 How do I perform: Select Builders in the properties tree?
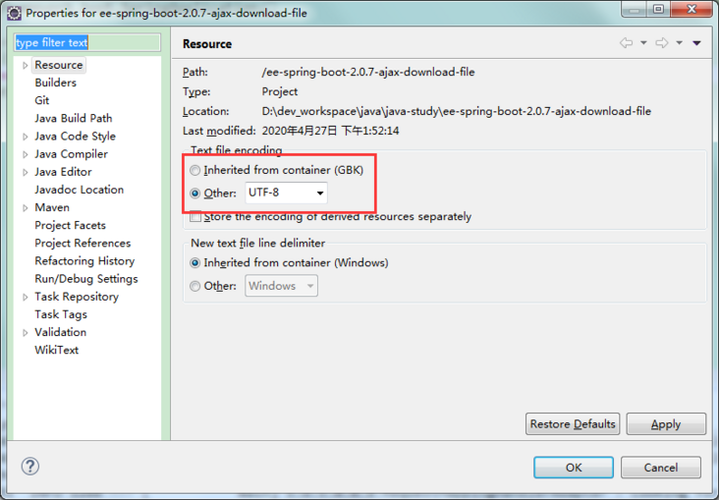click(x=55, y=83)
